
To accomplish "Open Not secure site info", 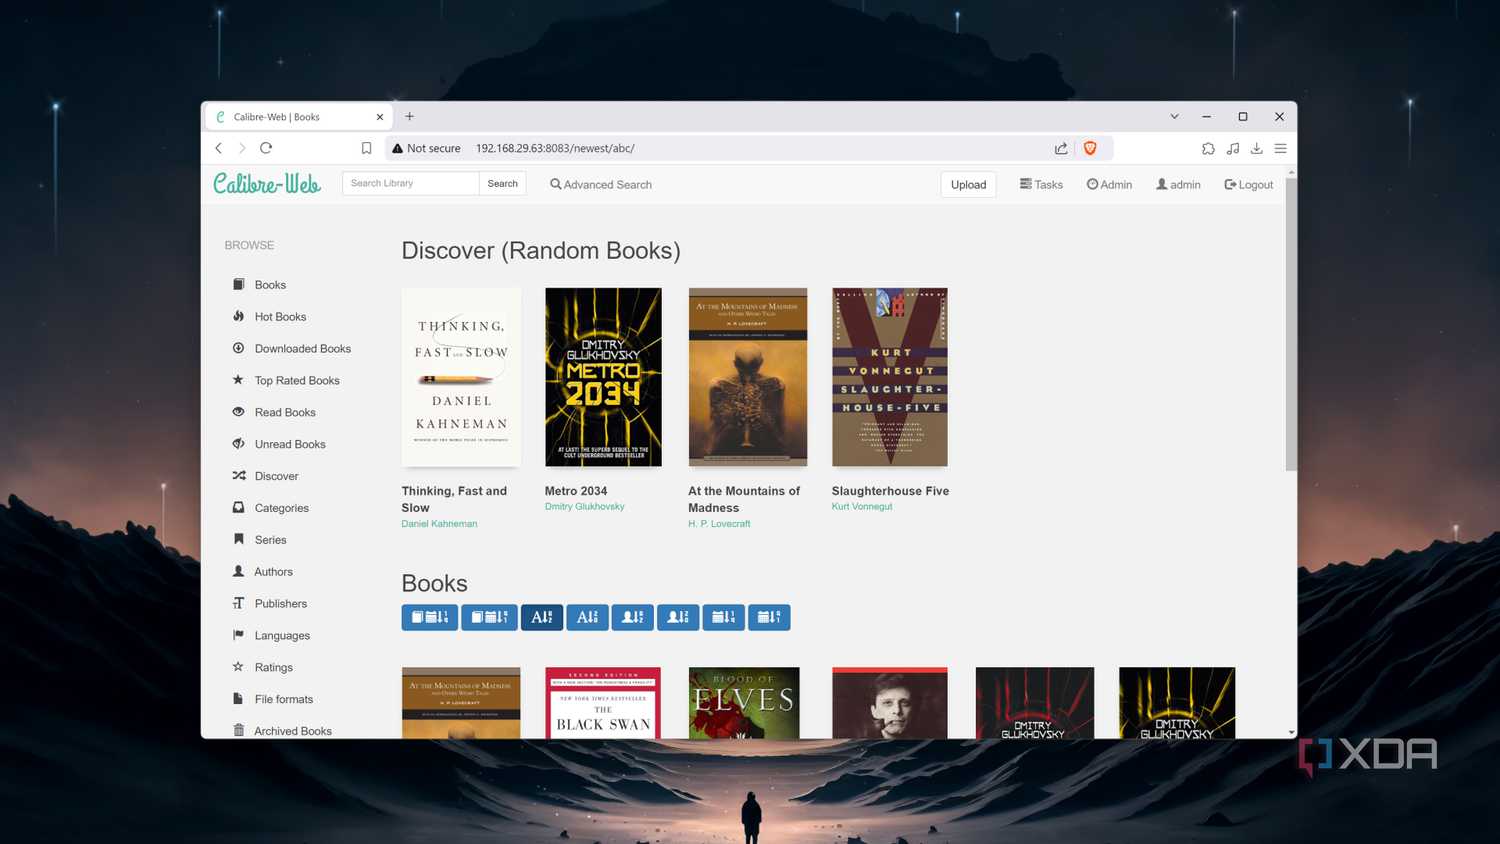I will pyautogui.click(x=426, y=148).
